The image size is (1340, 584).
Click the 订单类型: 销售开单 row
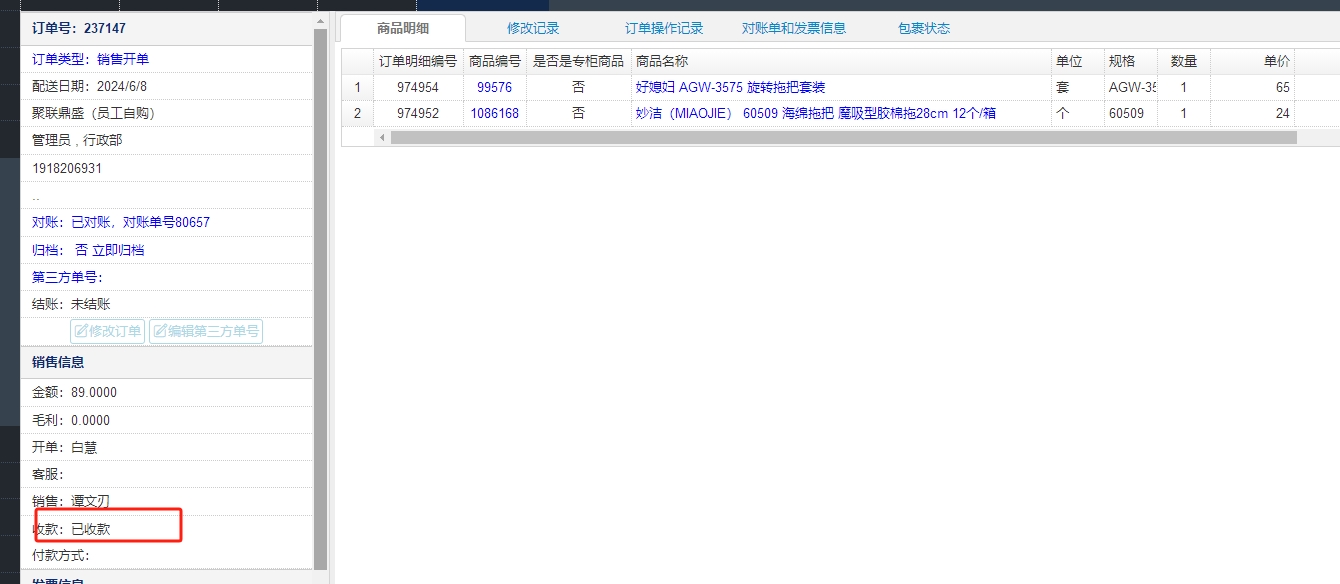[166, 59]
